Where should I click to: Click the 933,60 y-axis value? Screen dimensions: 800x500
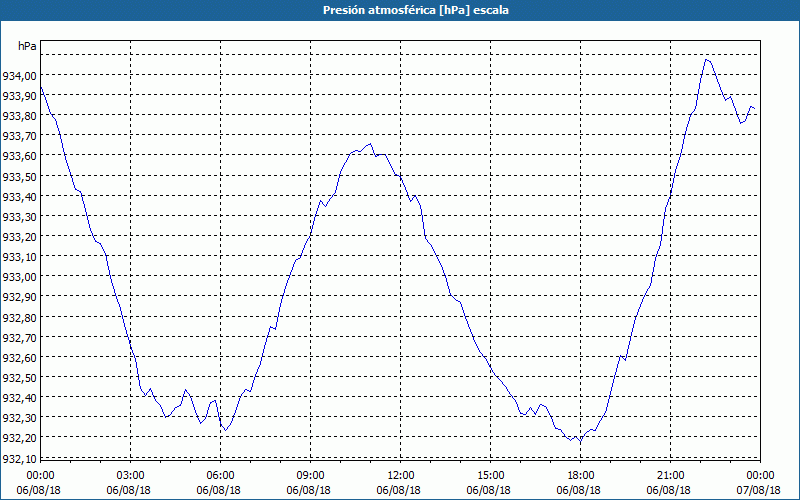19,156
